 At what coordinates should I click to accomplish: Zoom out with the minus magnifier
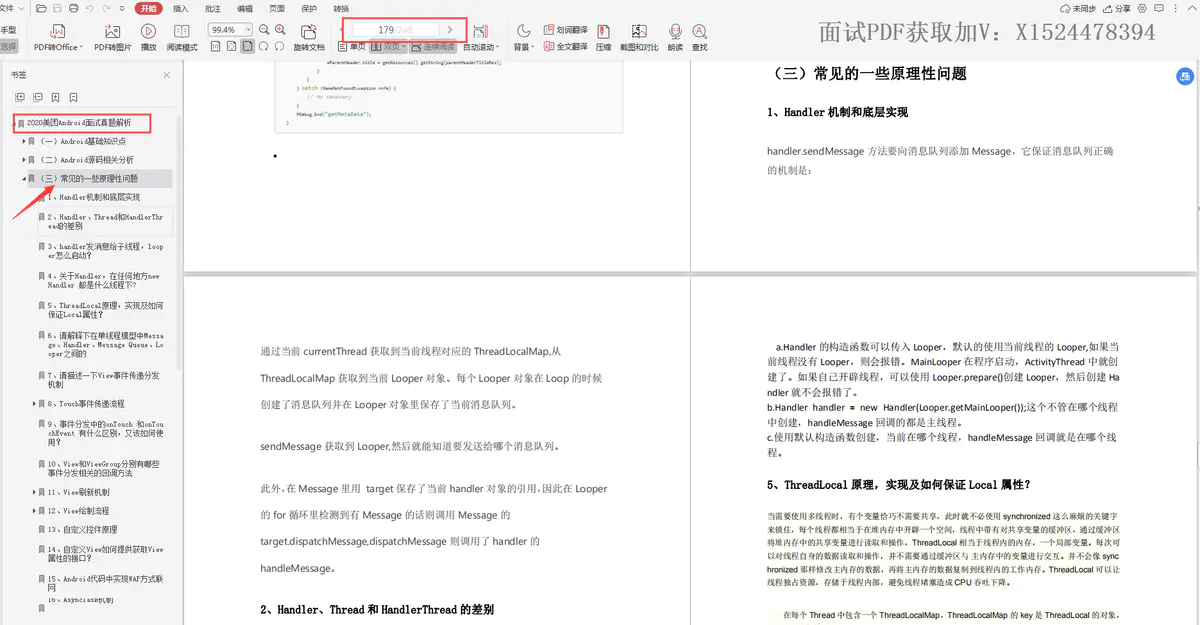coord(263,30)
